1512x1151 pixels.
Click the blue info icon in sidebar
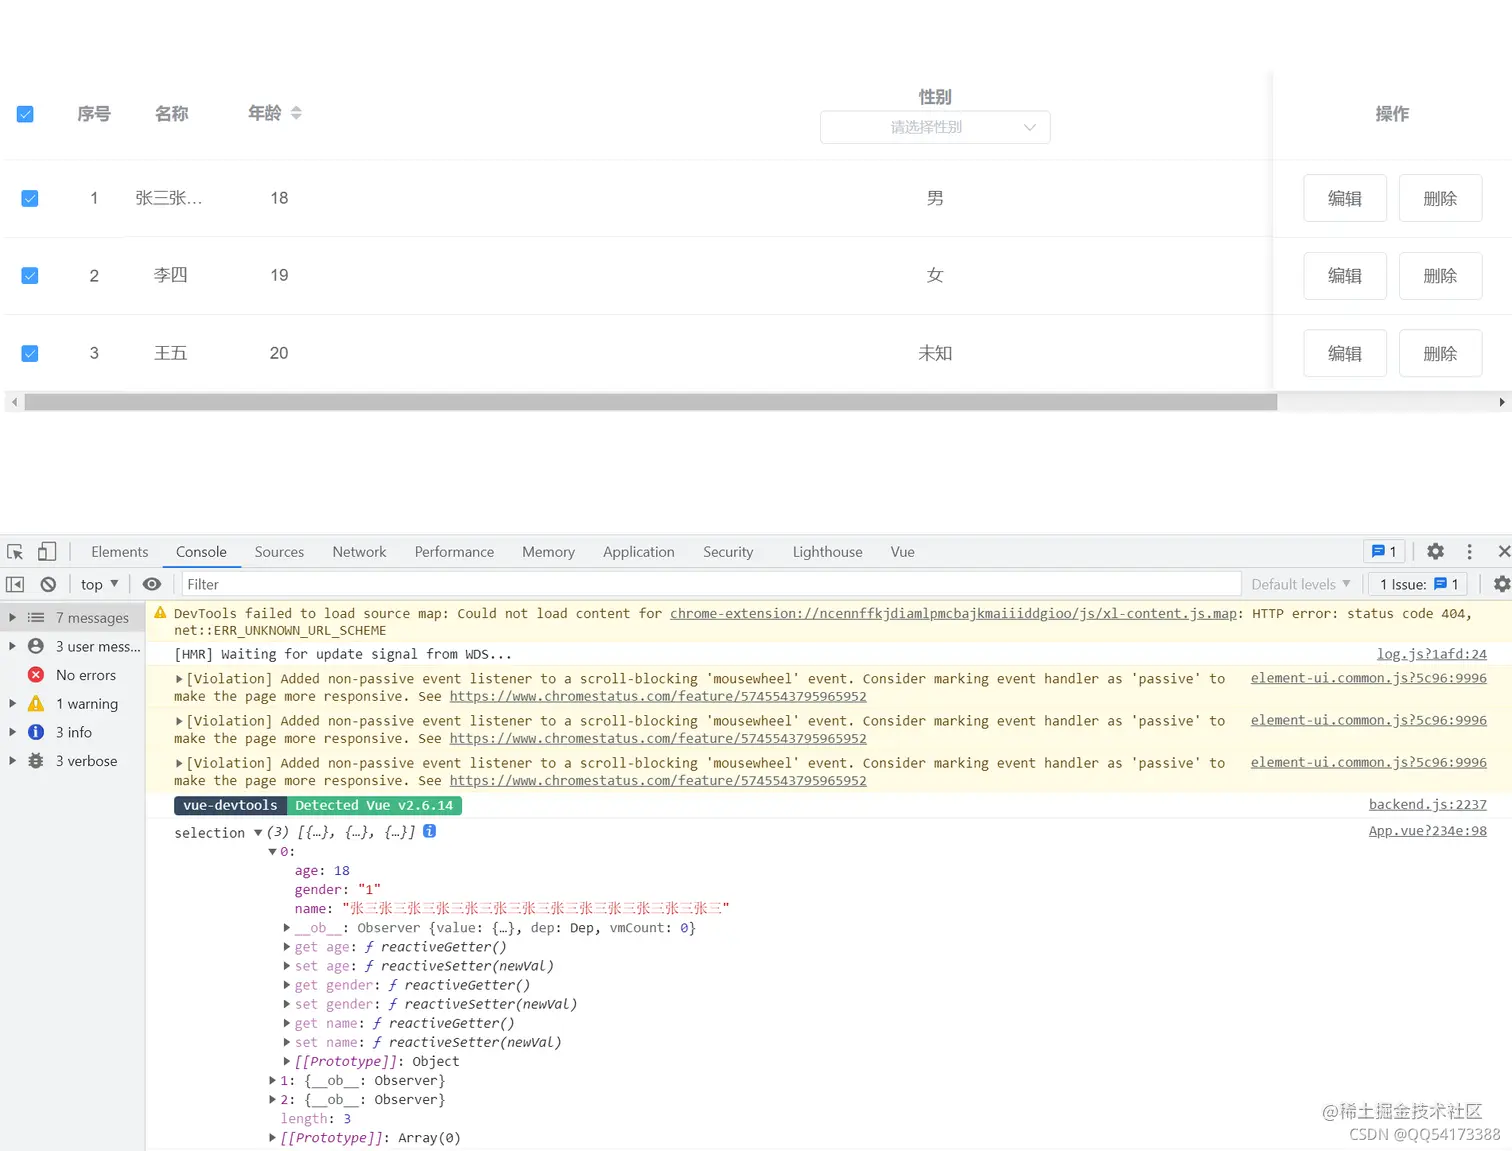[36, 732]
